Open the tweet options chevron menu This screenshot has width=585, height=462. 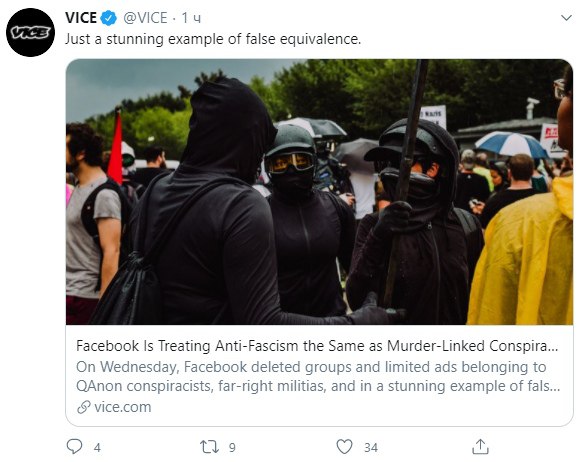point(566,18)
